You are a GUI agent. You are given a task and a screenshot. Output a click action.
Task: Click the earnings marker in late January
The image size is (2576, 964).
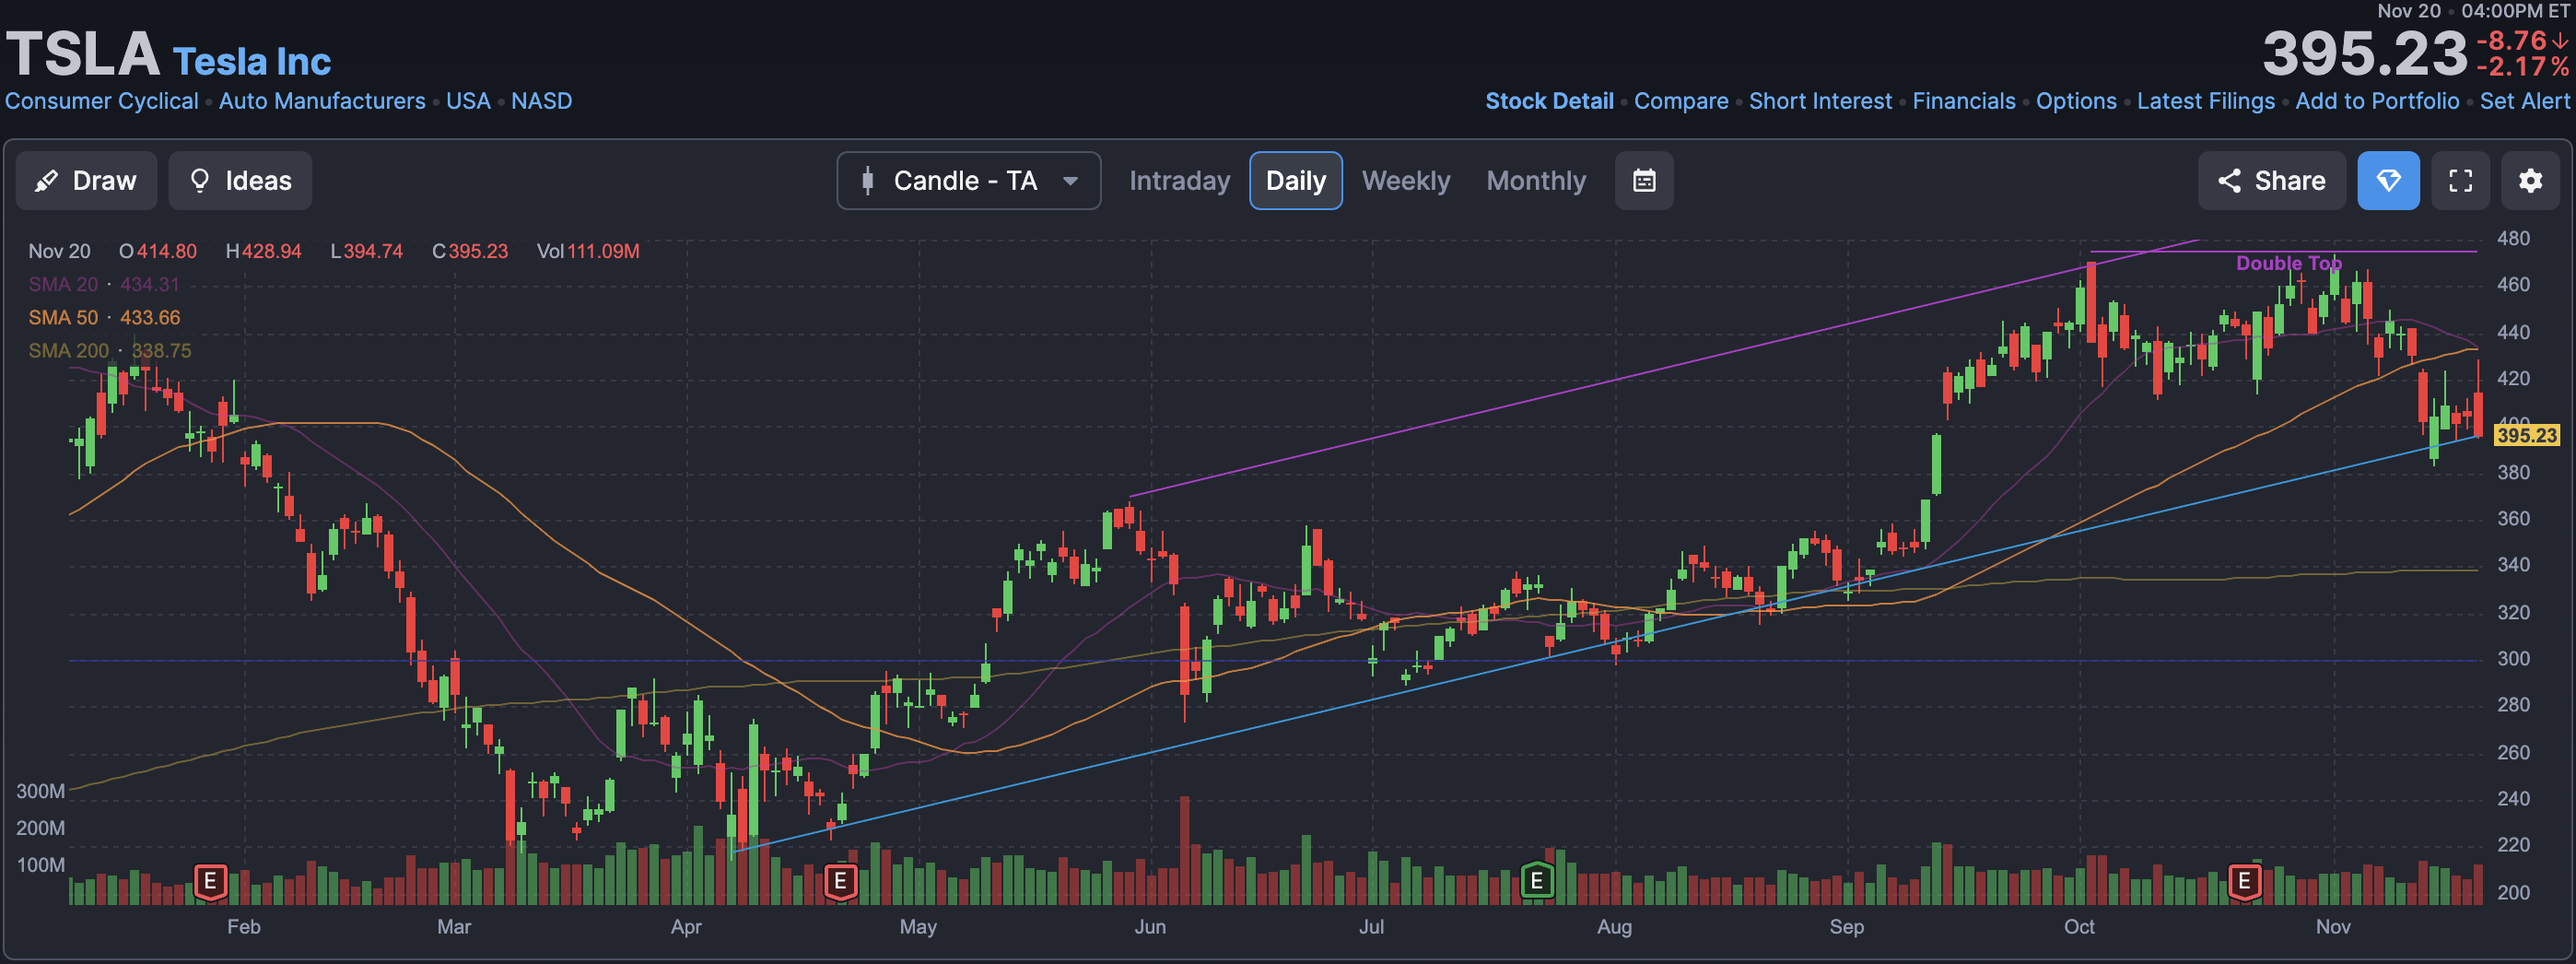[210, 881]
